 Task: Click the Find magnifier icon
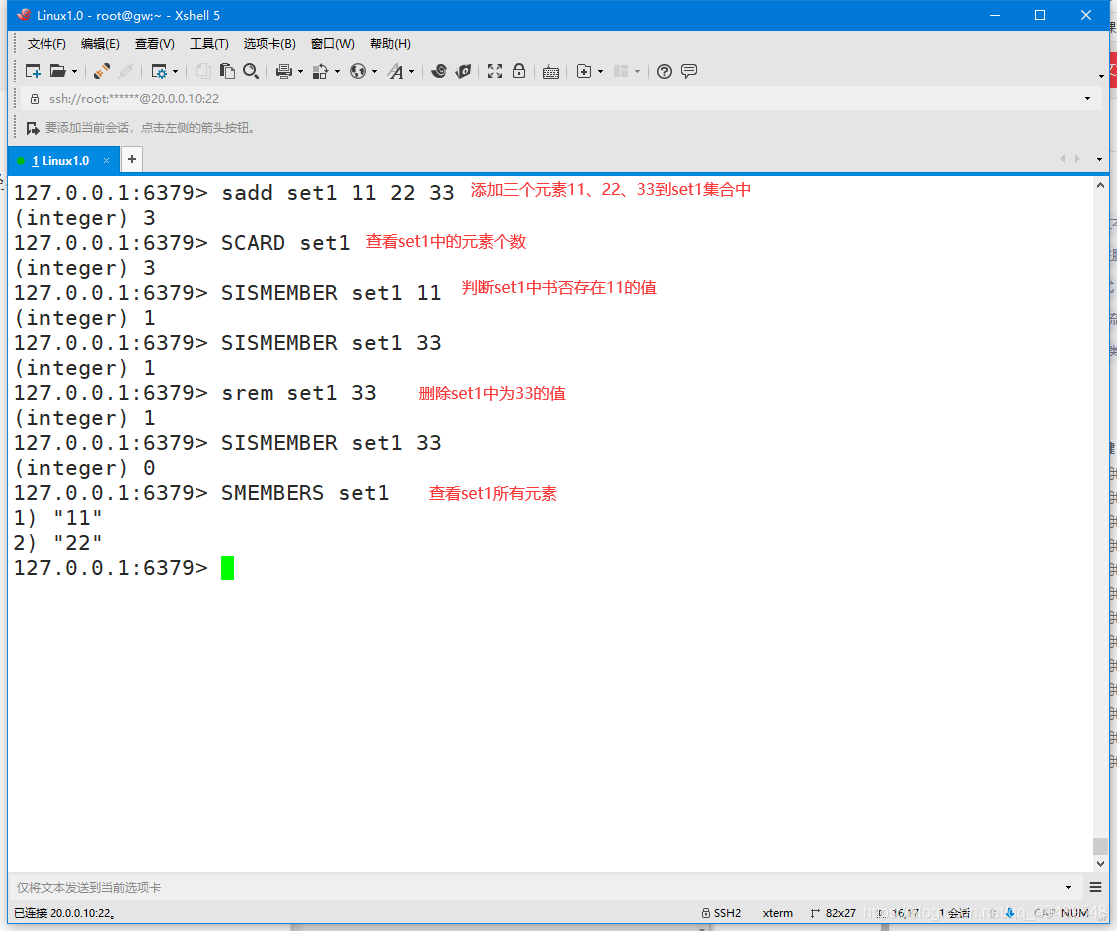pyautogui.click(x=251, y=71)
